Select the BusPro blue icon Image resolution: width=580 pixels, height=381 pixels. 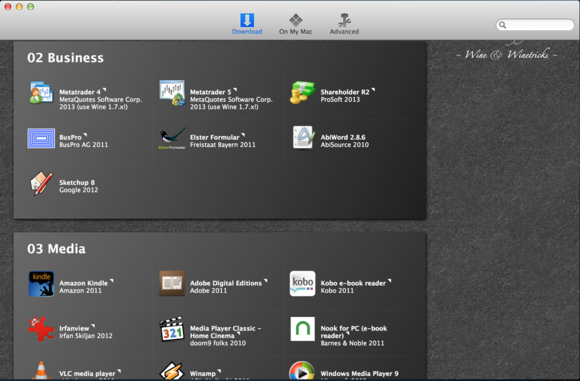point(41,138)
